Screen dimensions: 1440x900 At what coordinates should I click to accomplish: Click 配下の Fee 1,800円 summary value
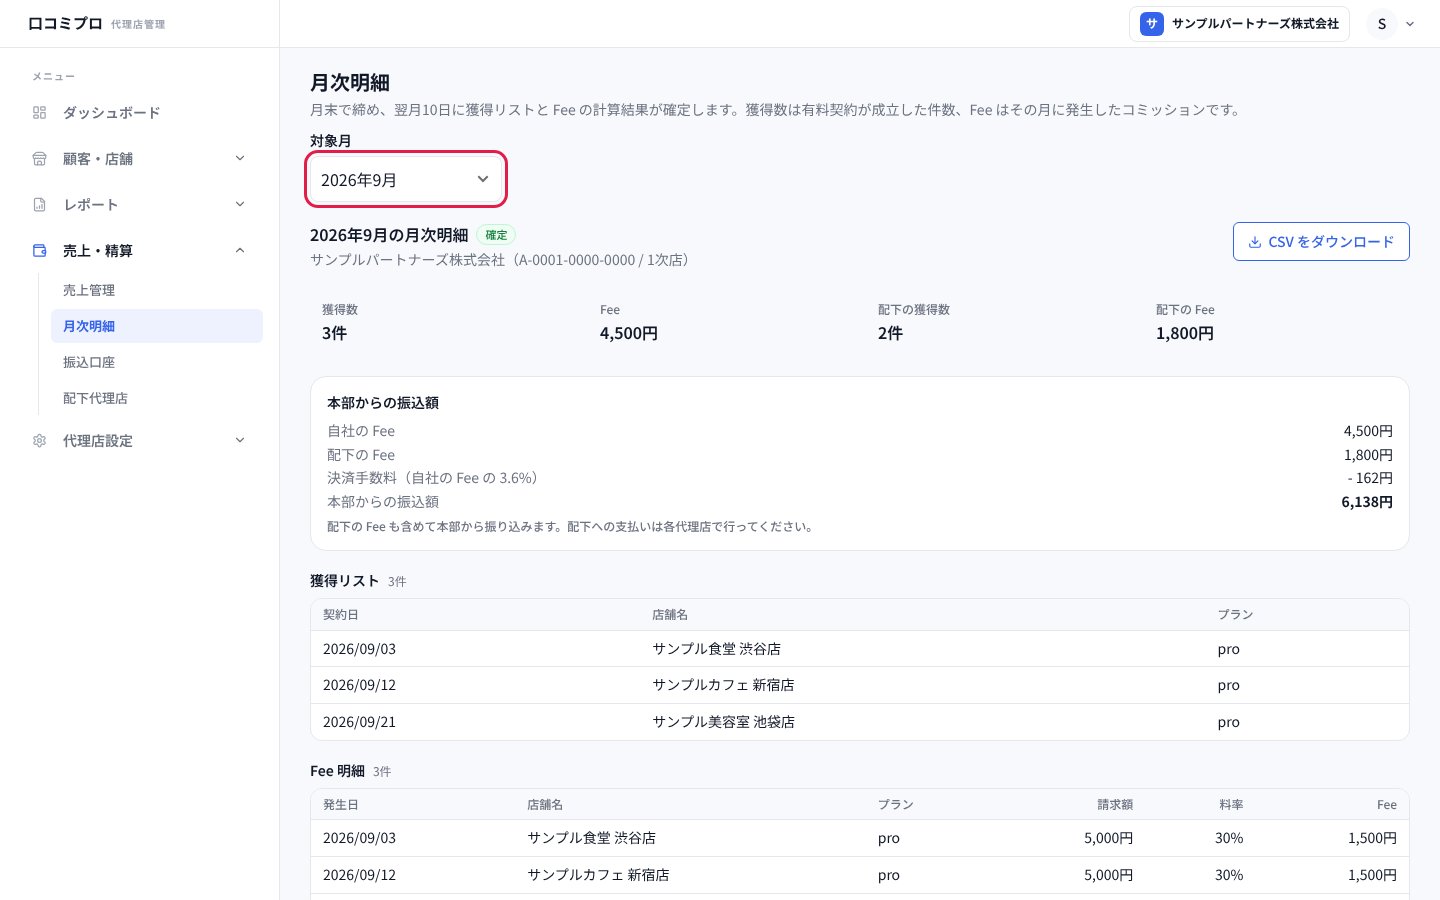pyautogui.click(x=1185, y=334)
